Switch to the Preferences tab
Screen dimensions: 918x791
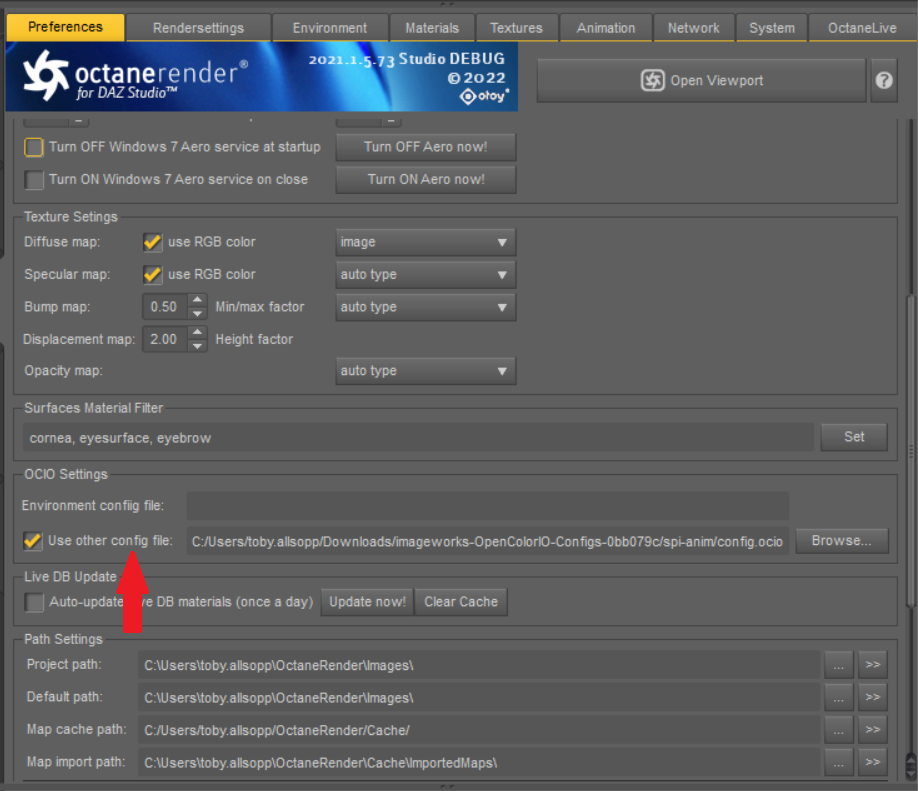click(x=65, y=27)
